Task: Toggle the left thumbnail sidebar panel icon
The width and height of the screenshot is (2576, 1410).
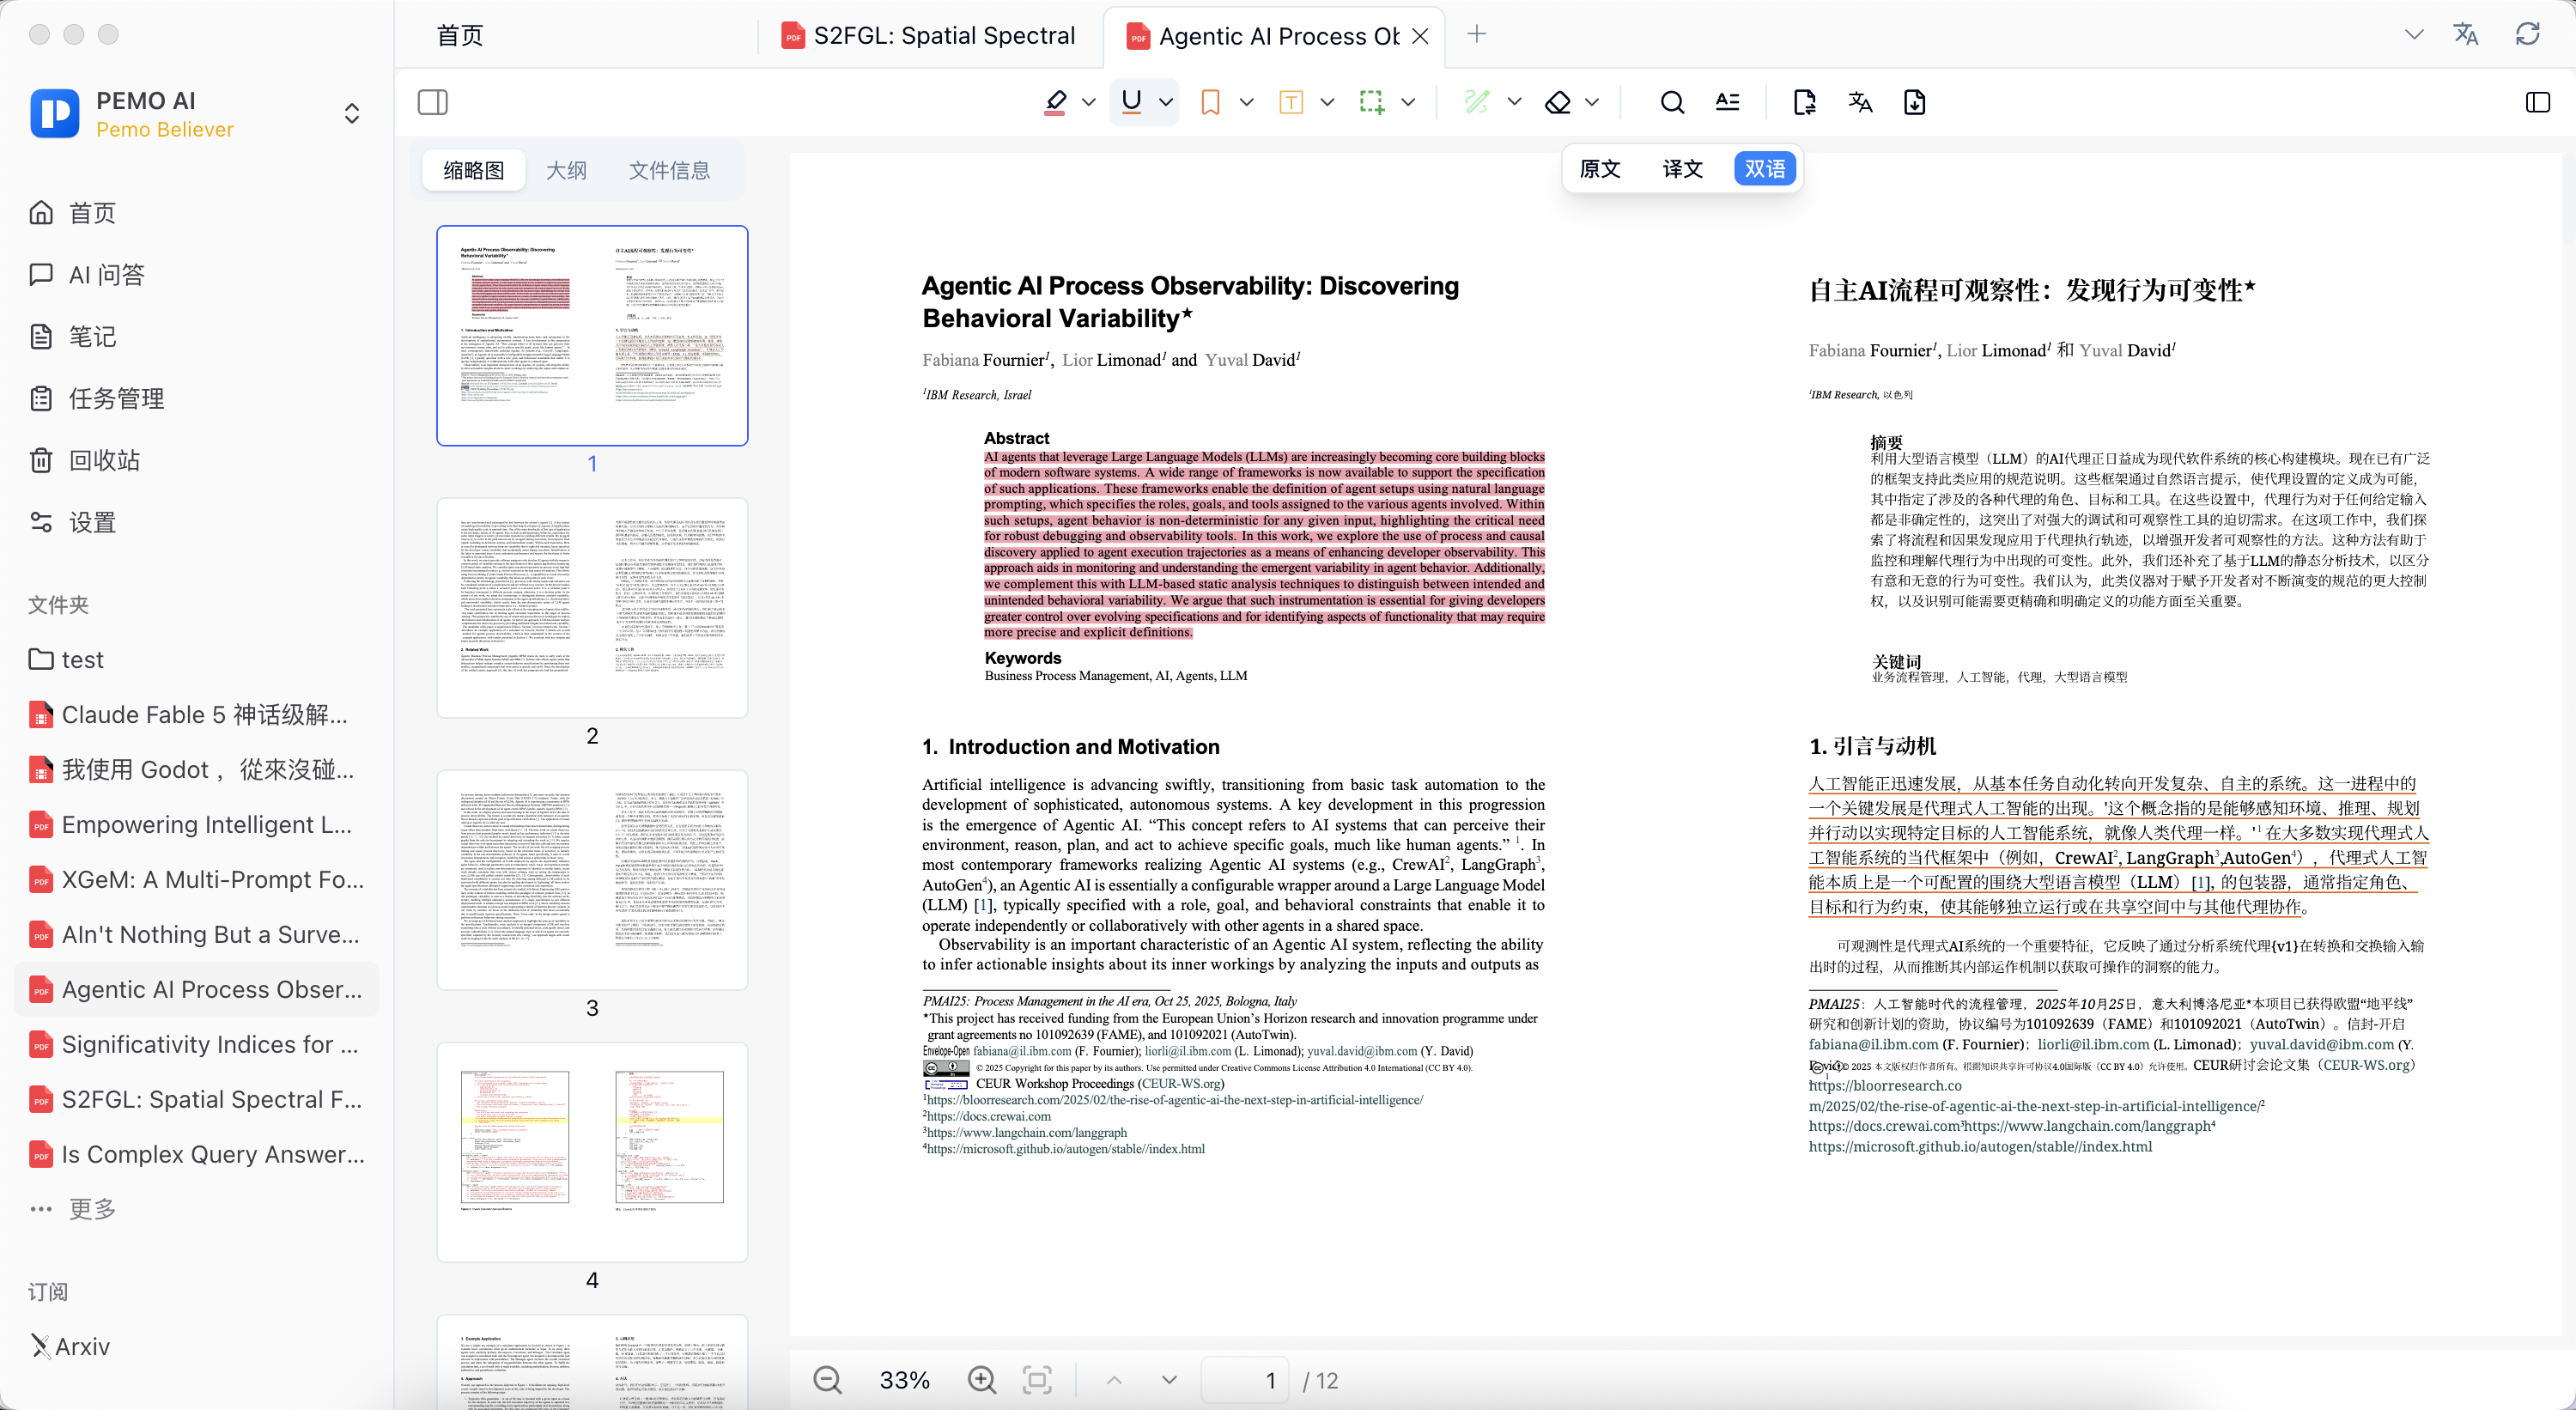Action: 432,102
